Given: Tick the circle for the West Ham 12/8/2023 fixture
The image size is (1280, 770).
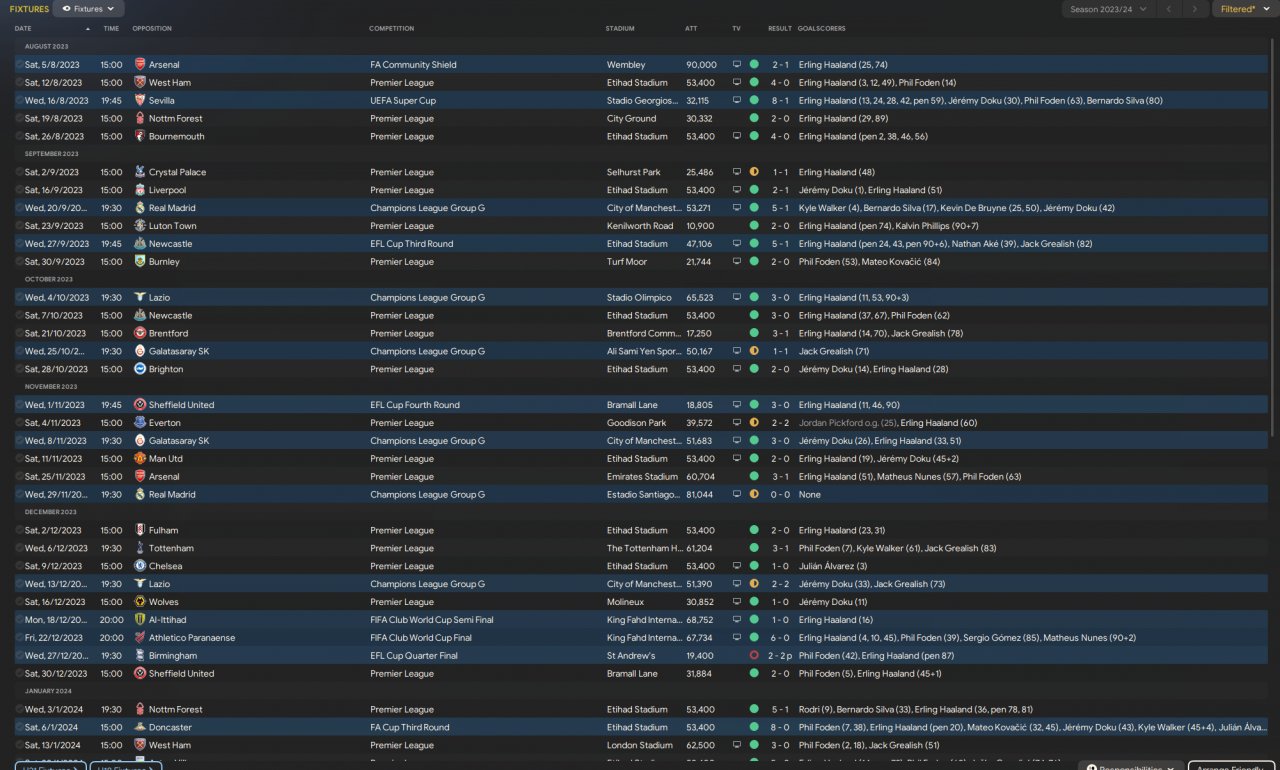Looking at the screenshot, I should [19, 83].
